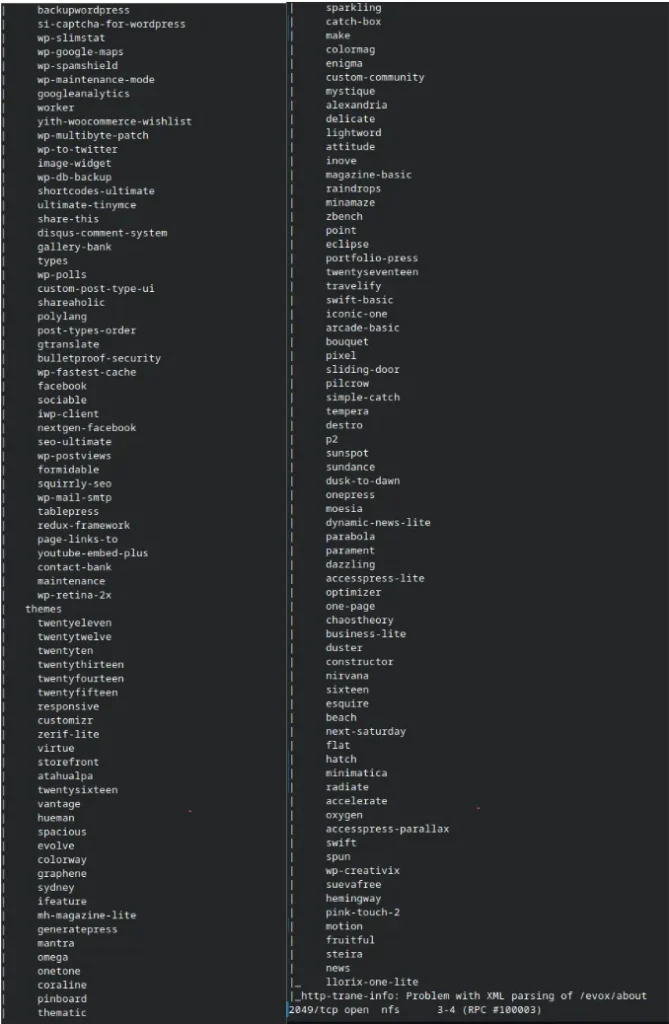Image resolution: width=669 pixels, height=1024 pixels.
Task: Select the wp-google-maps text line
Action: [x=80, y=52]
